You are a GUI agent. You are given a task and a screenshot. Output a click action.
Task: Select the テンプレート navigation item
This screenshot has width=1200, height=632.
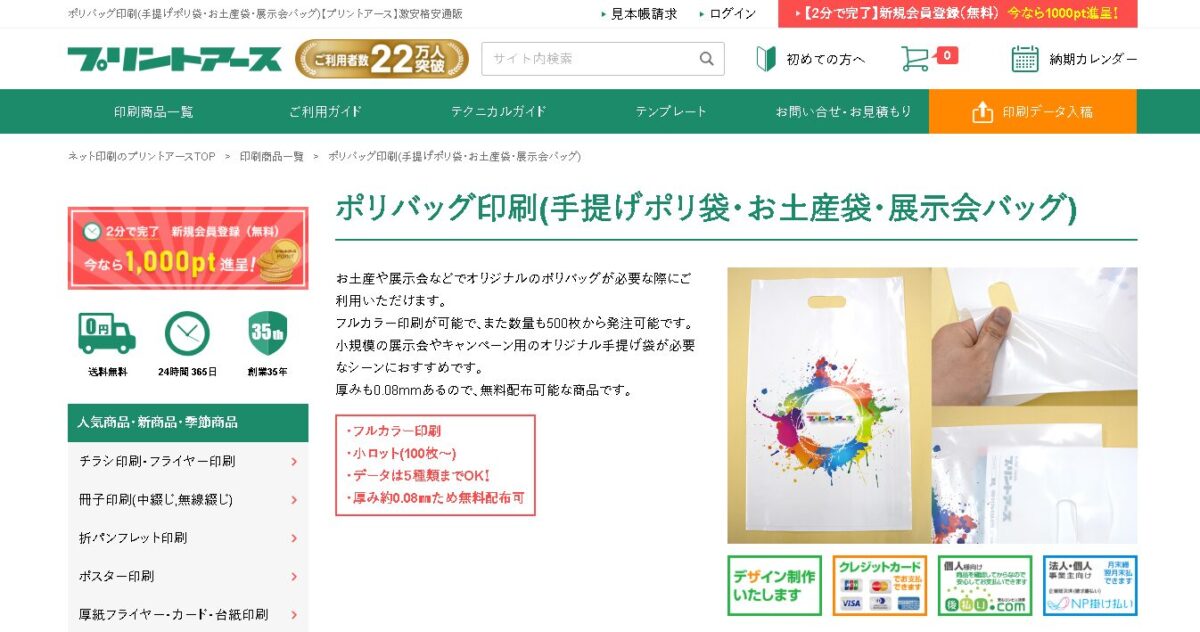[x=671, y=112]
